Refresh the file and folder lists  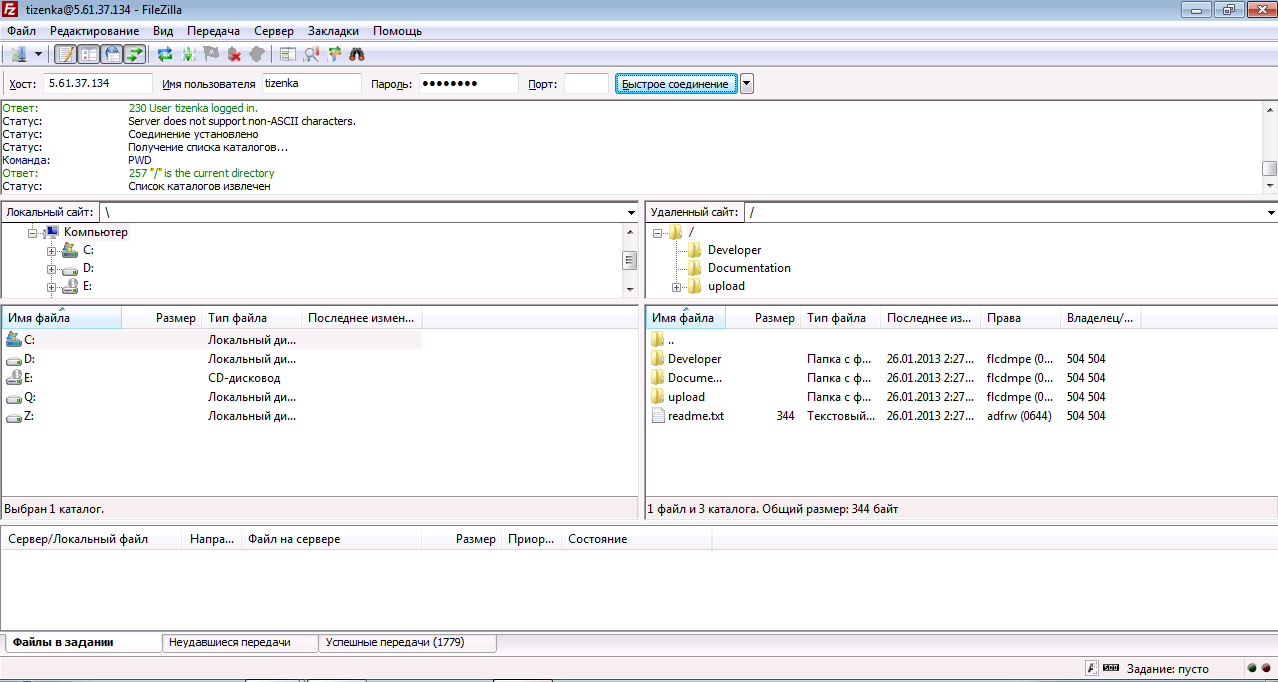pyautogui.click(x=165, y=54)
